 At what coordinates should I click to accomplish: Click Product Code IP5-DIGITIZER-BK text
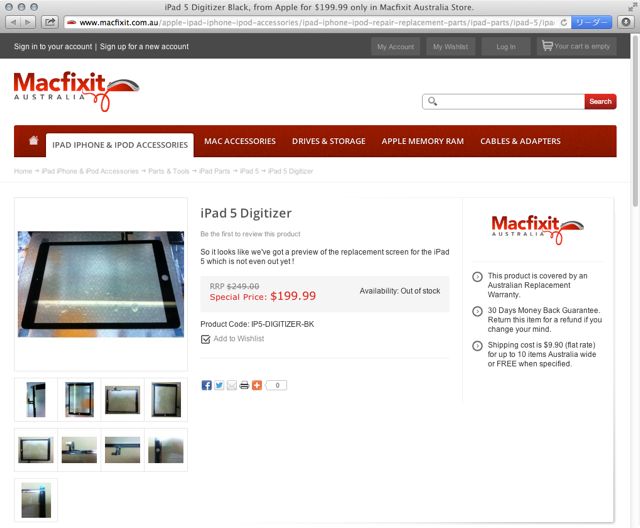pos(257,324)
